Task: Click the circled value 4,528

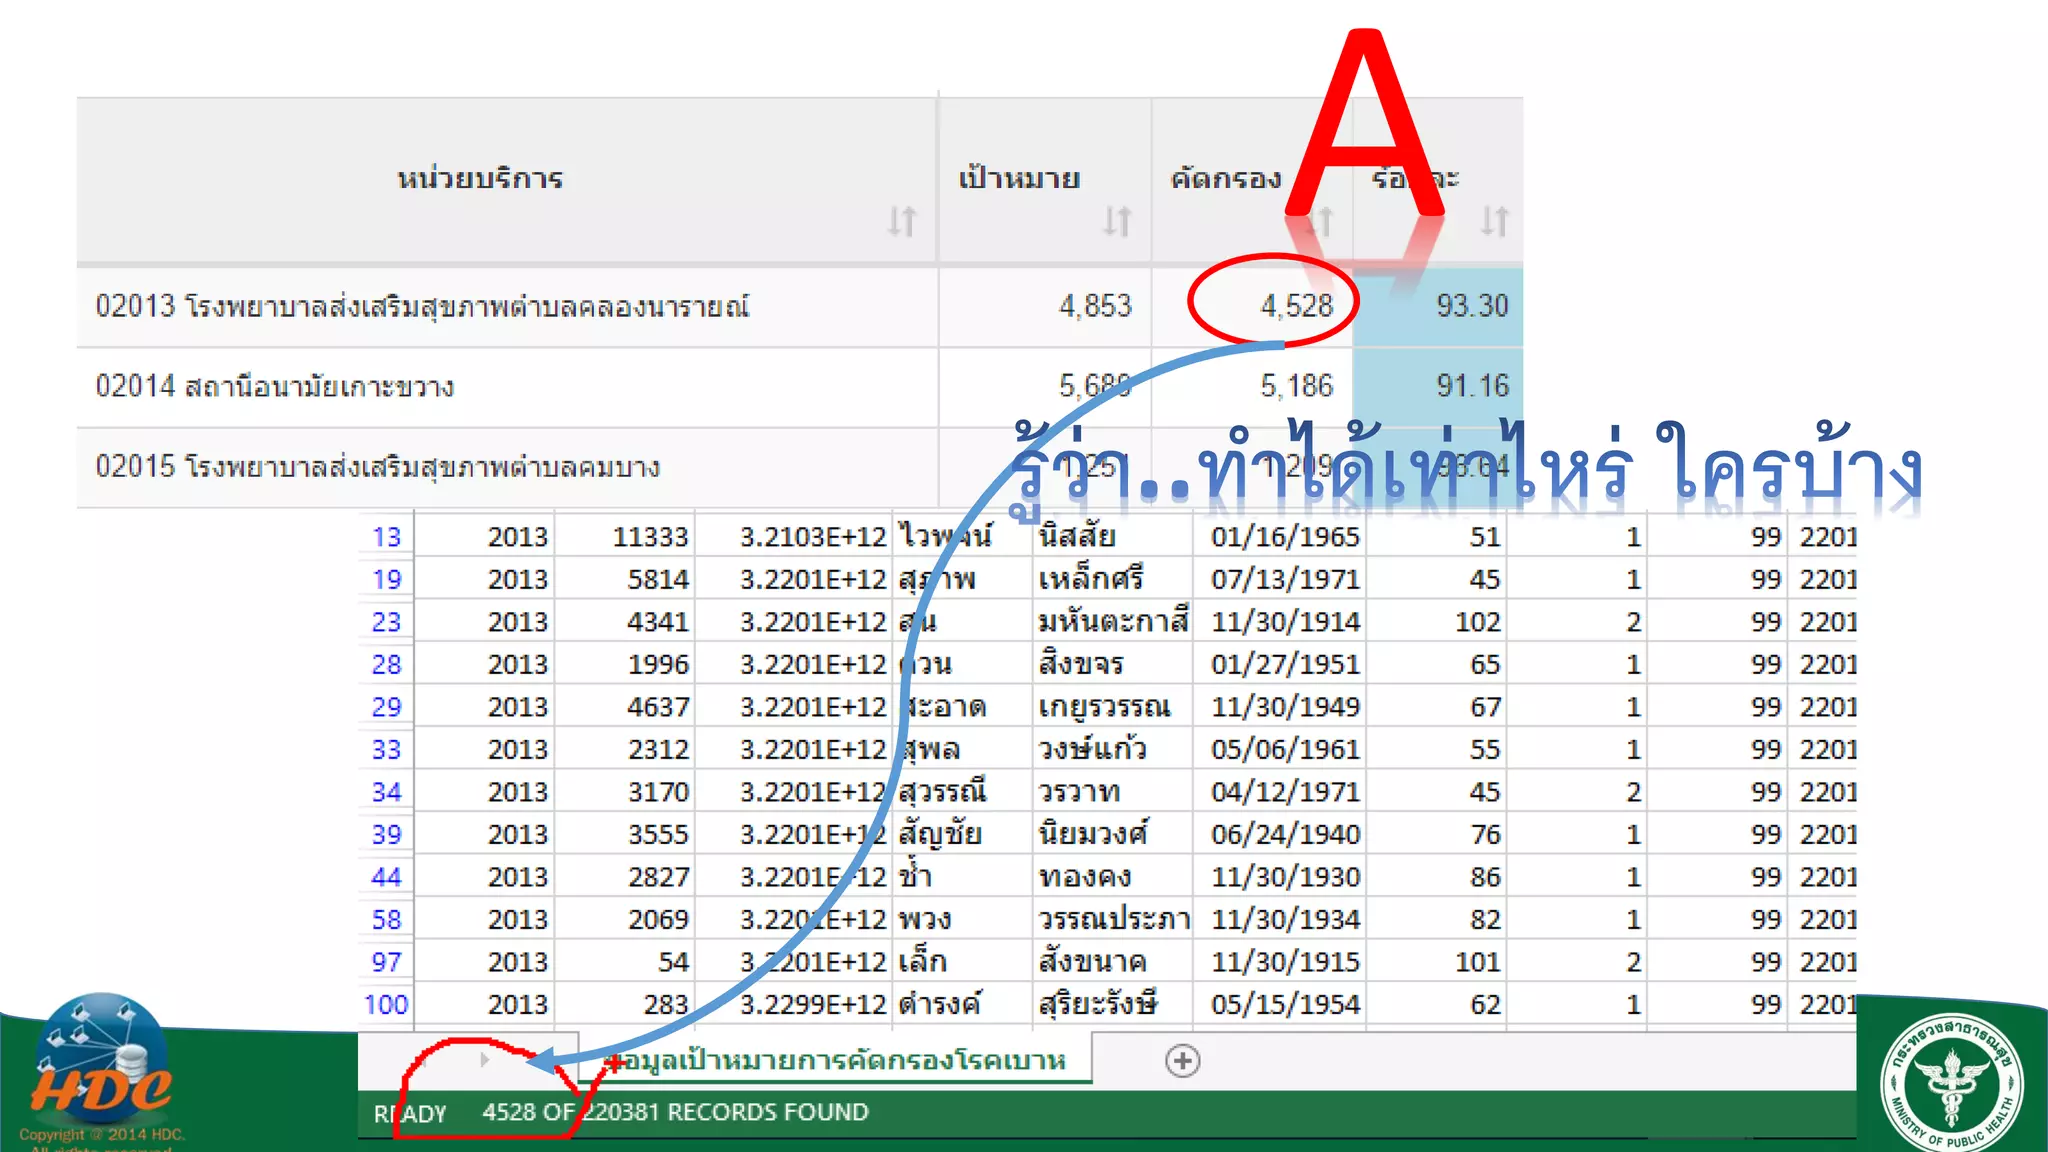Action: [x=1296, y=306]
